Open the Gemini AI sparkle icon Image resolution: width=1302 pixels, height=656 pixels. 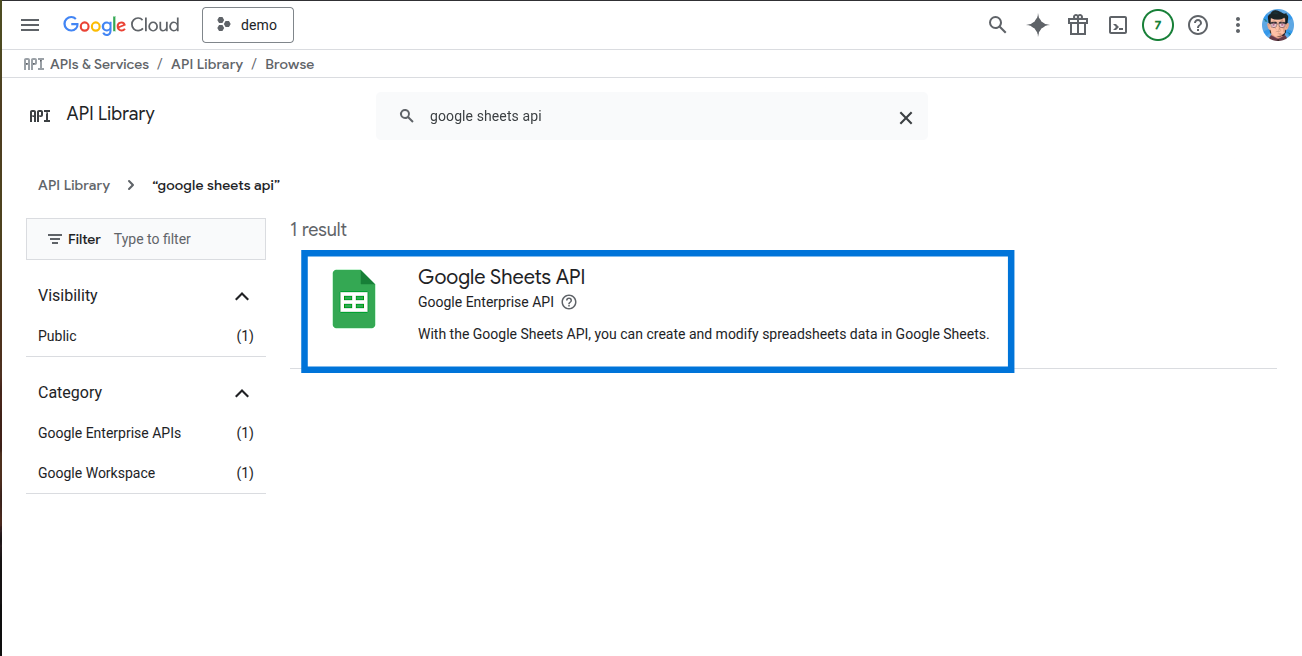click(1038, 25)
